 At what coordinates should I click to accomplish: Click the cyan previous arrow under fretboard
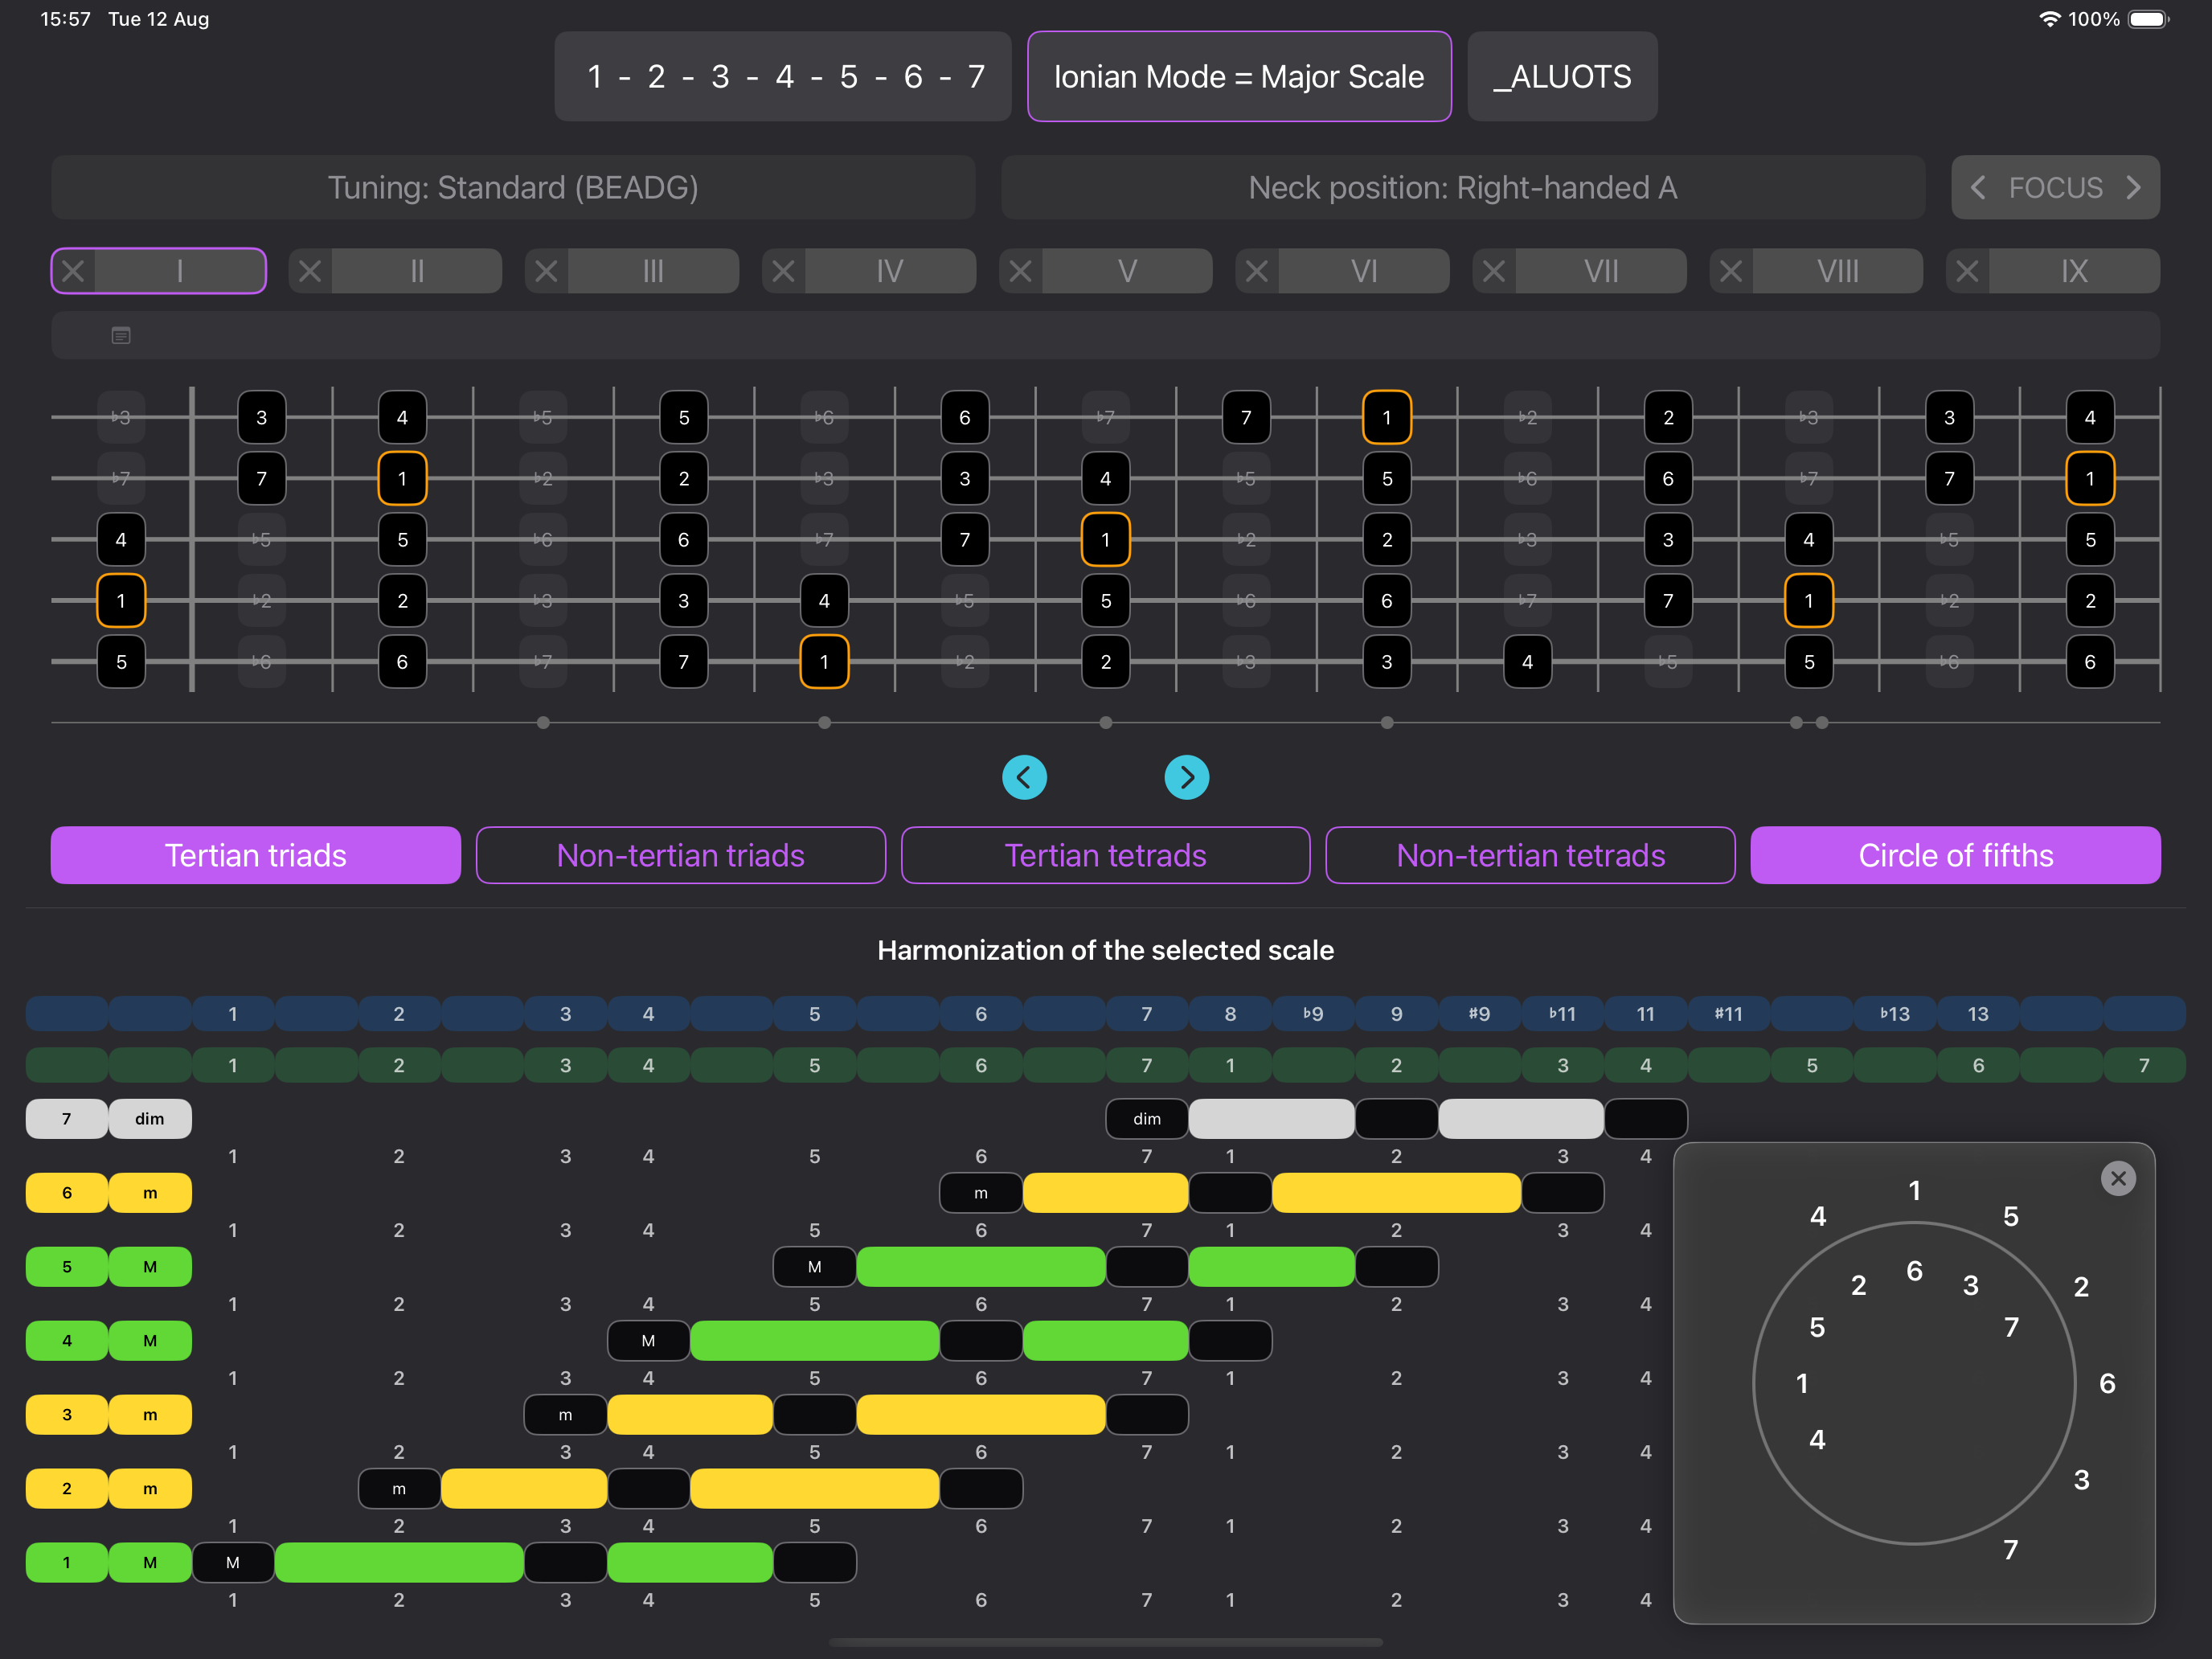(x=1024, y=777)
